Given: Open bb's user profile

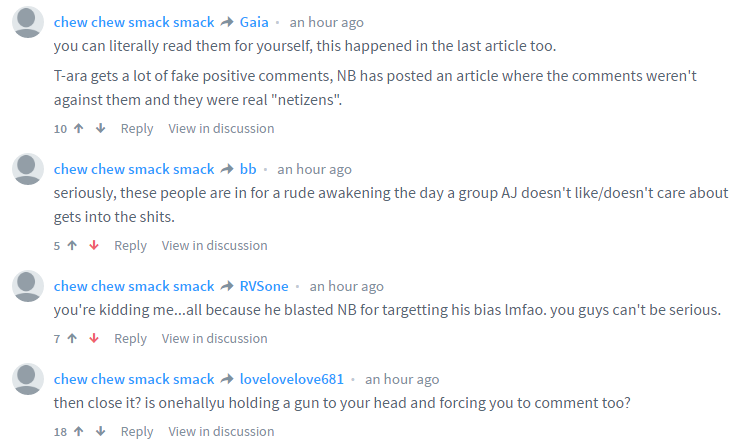Looking at the screenshot, I should [x=248, y=169].
